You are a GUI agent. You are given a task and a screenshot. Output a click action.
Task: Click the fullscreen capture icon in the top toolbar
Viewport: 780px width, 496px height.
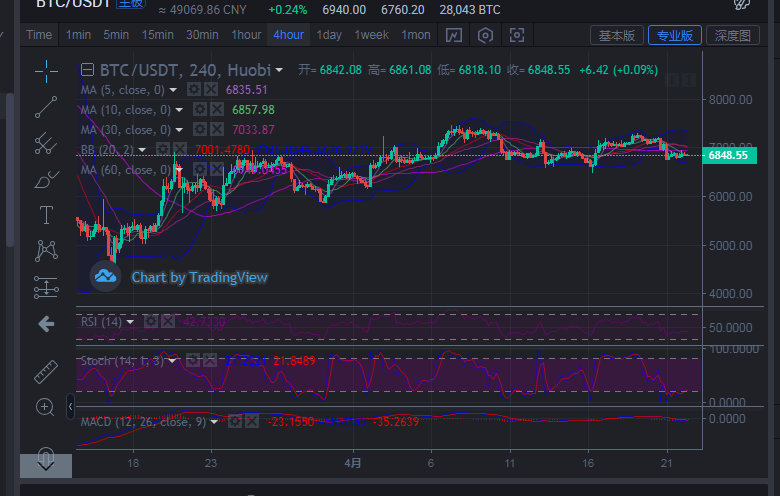(517, 35)
